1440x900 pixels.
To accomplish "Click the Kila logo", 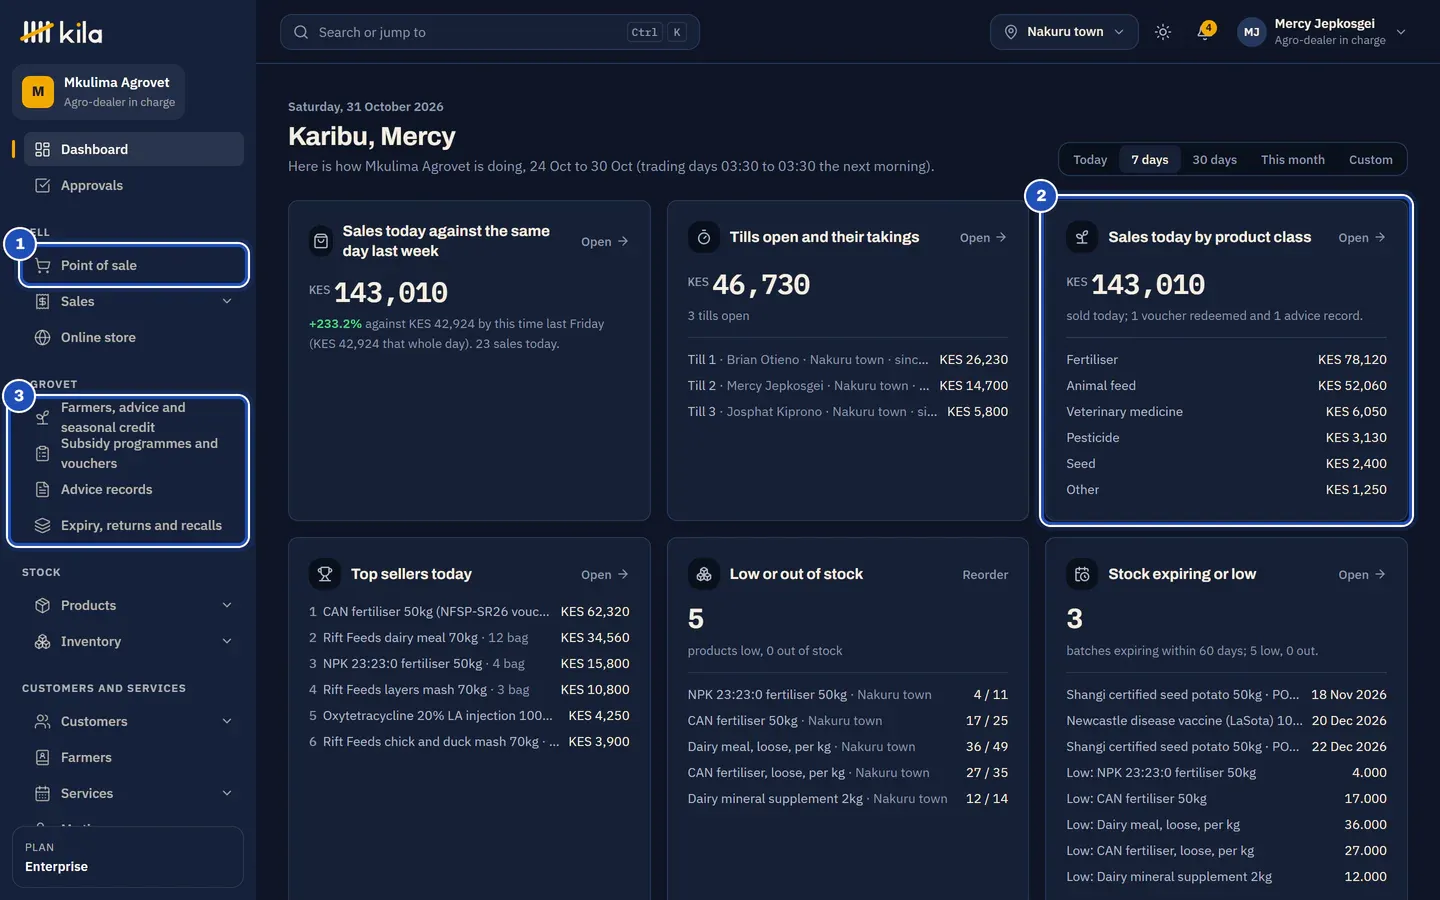I will (x=61, y=32).
